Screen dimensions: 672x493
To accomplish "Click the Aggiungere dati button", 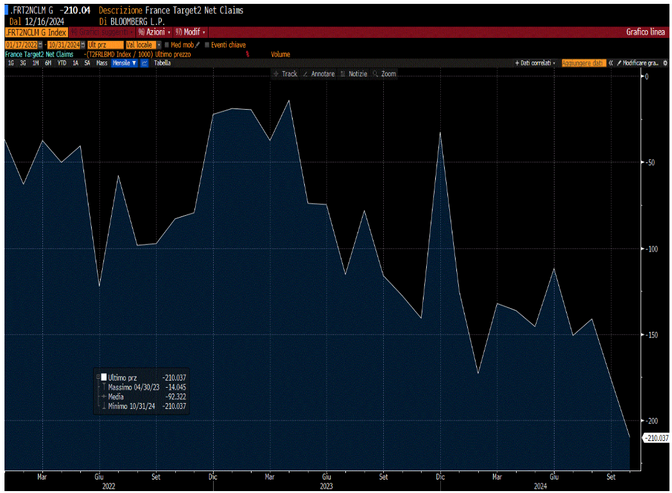I will coord(585,62).
